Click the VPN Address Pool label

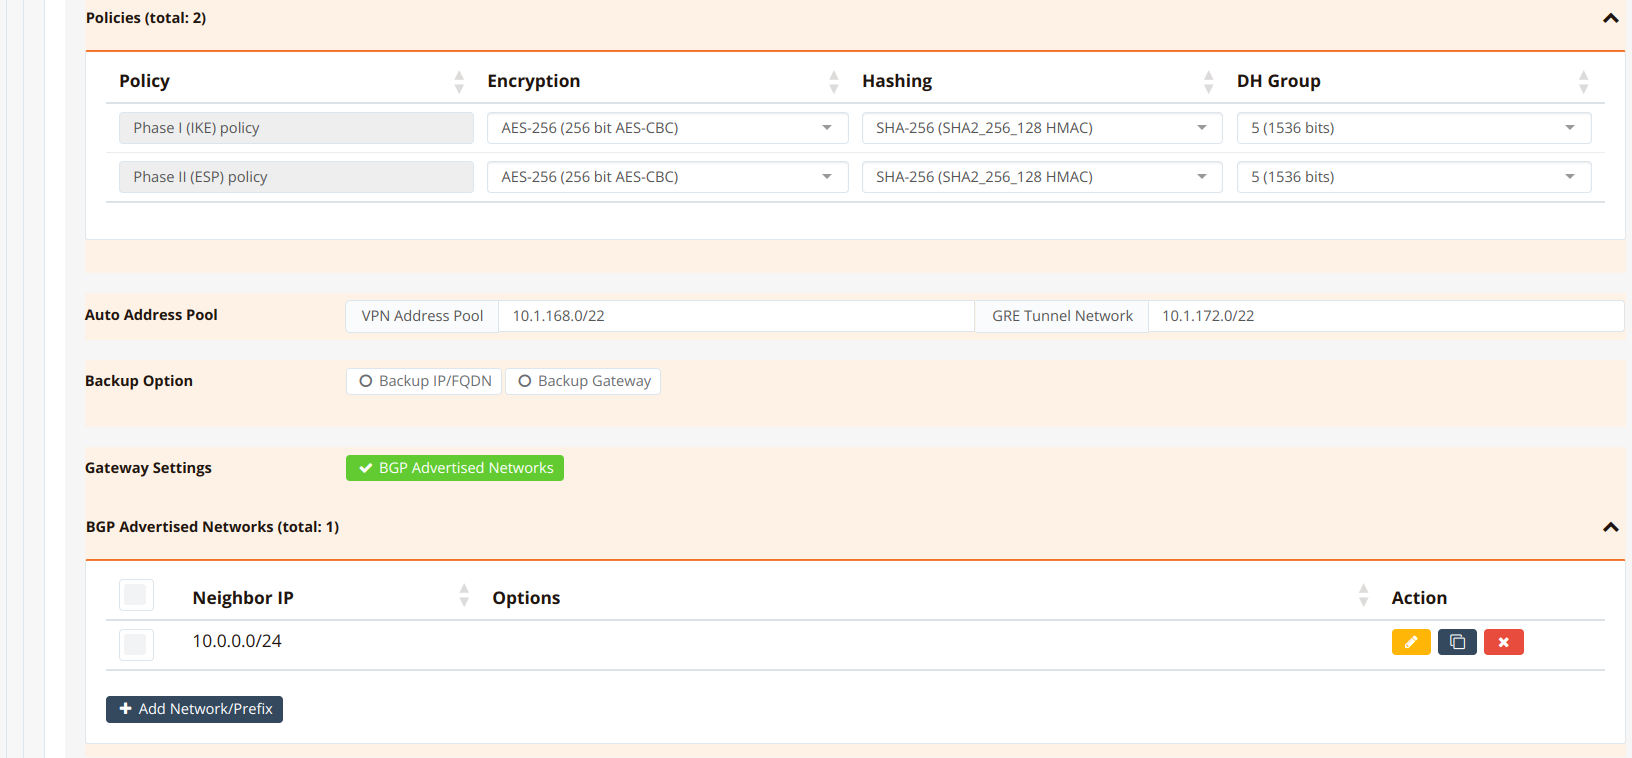coord(422,316)
